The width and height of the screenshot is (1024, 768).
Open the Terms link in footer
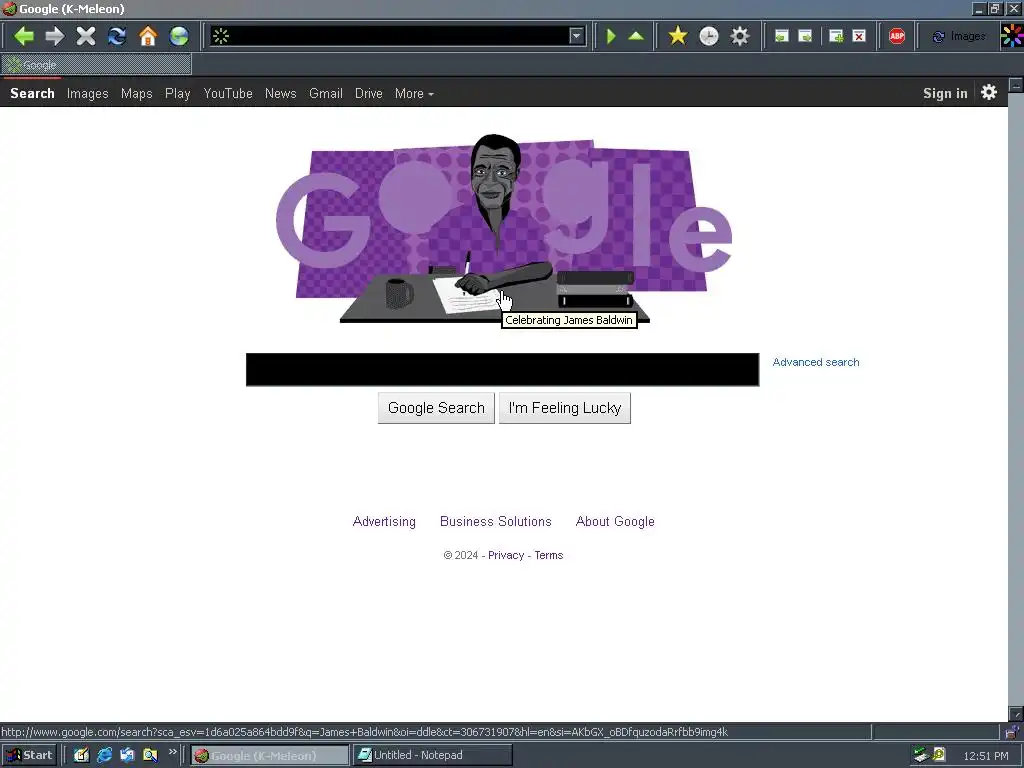549,555
